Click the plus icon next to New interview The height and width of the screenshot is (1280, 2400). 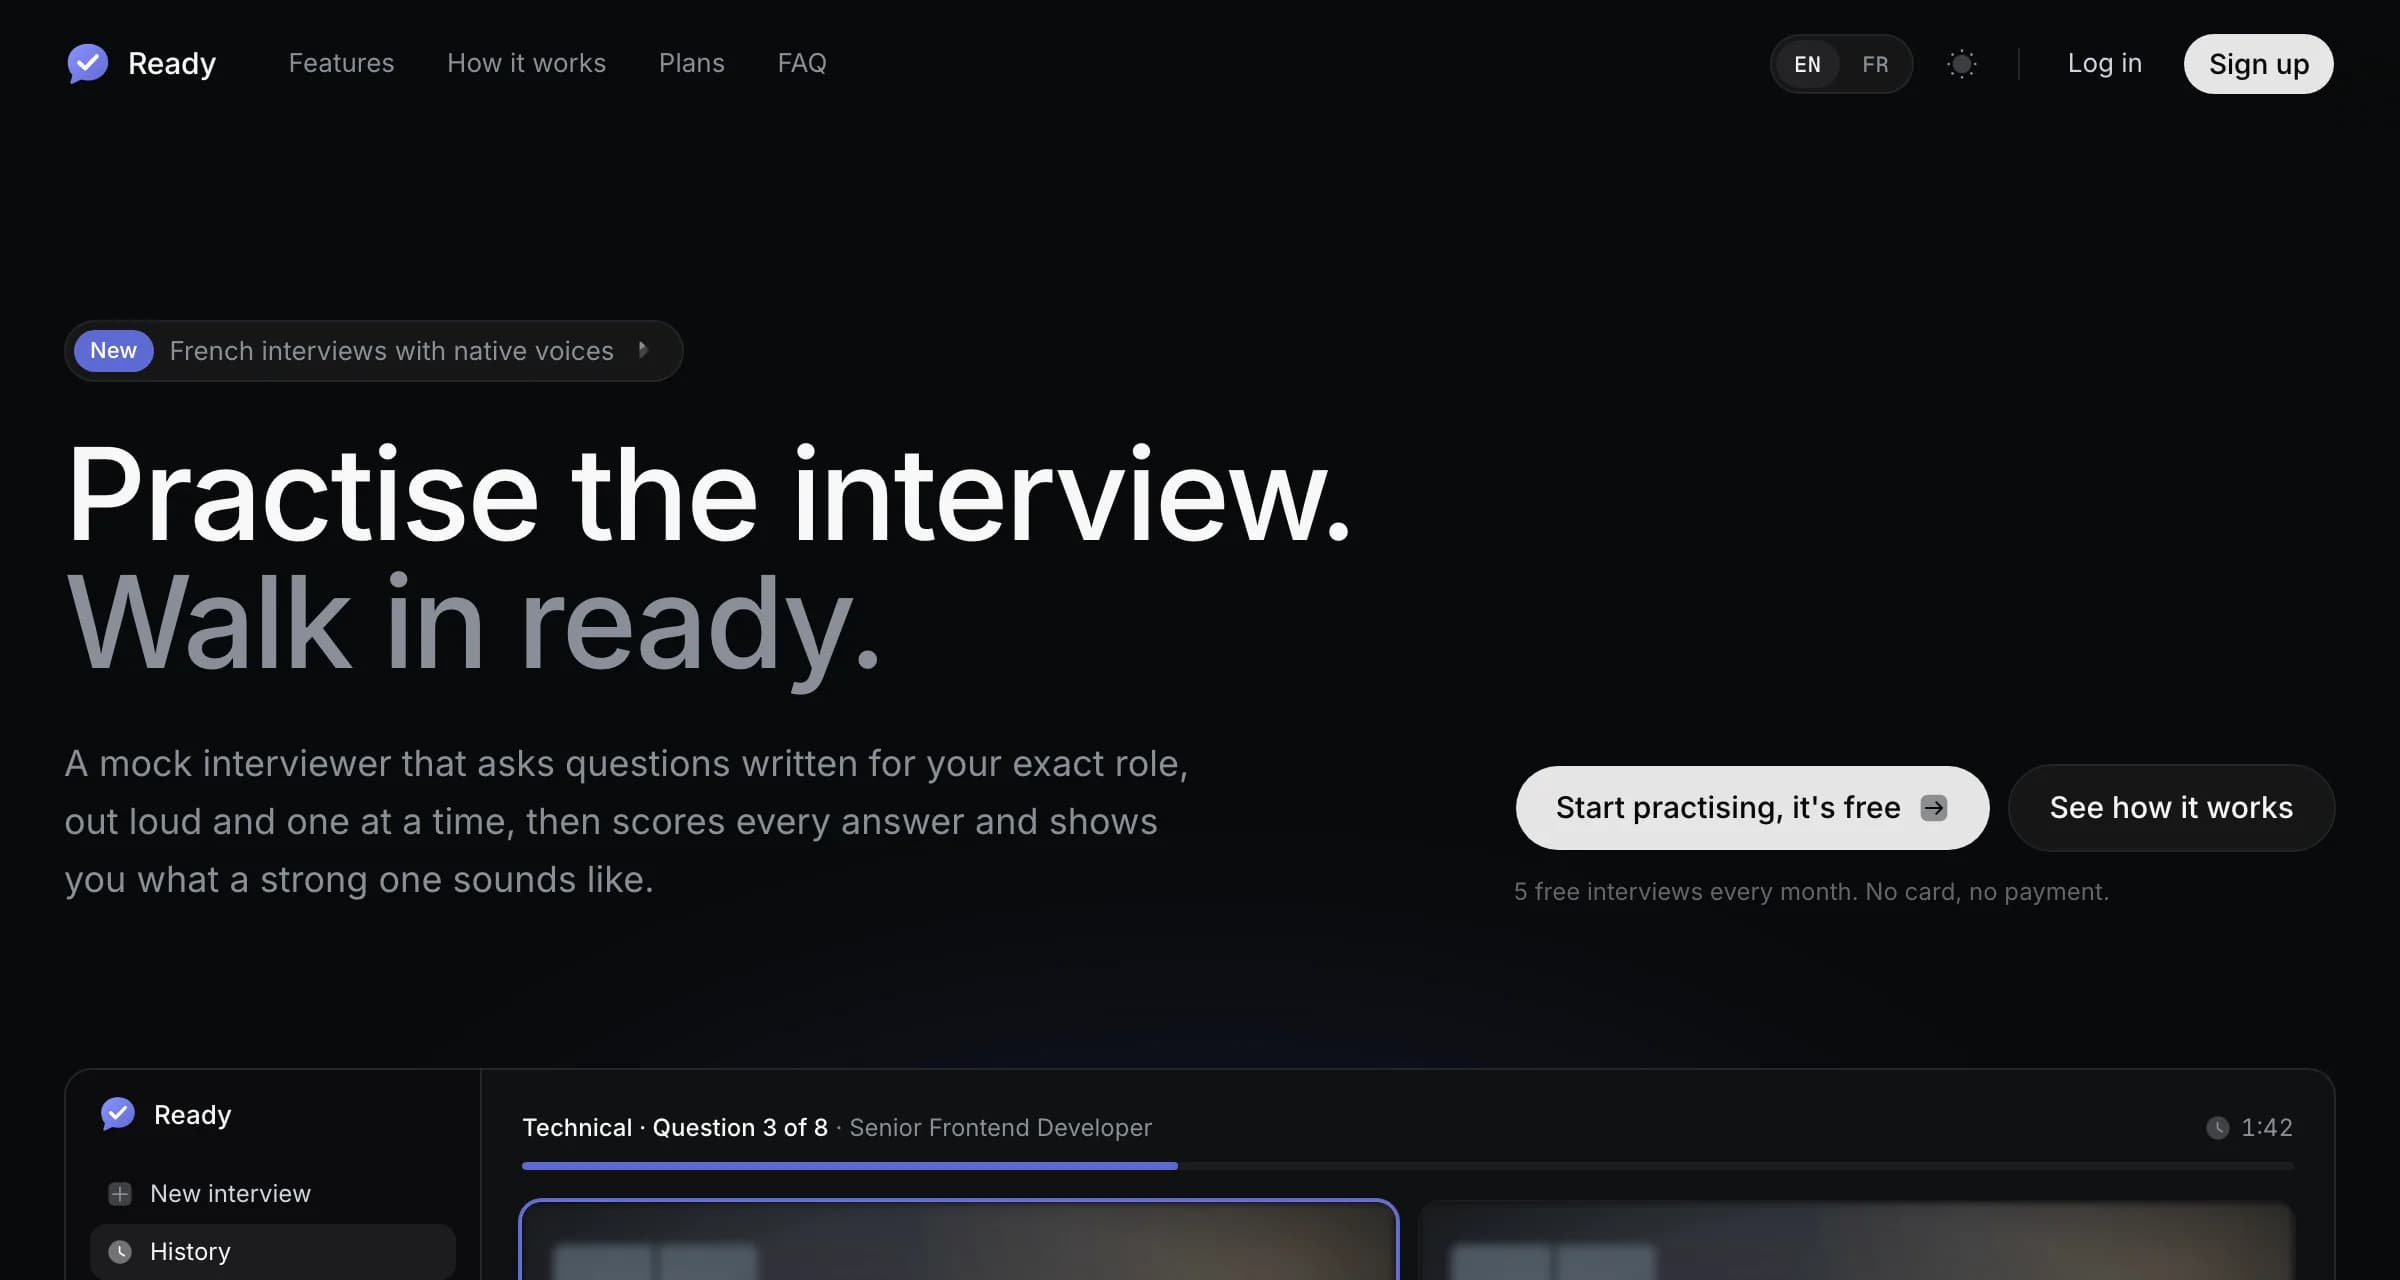pyautogui.click(x=120, y=1194)
